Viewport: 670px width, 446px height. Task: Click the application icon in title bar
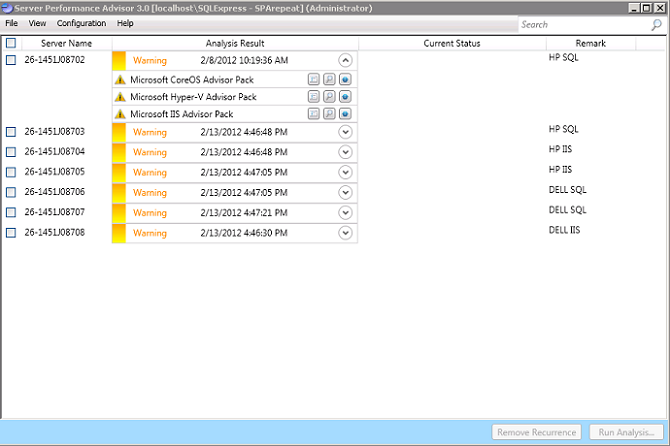pyautogui.click(x=7, y=8)
